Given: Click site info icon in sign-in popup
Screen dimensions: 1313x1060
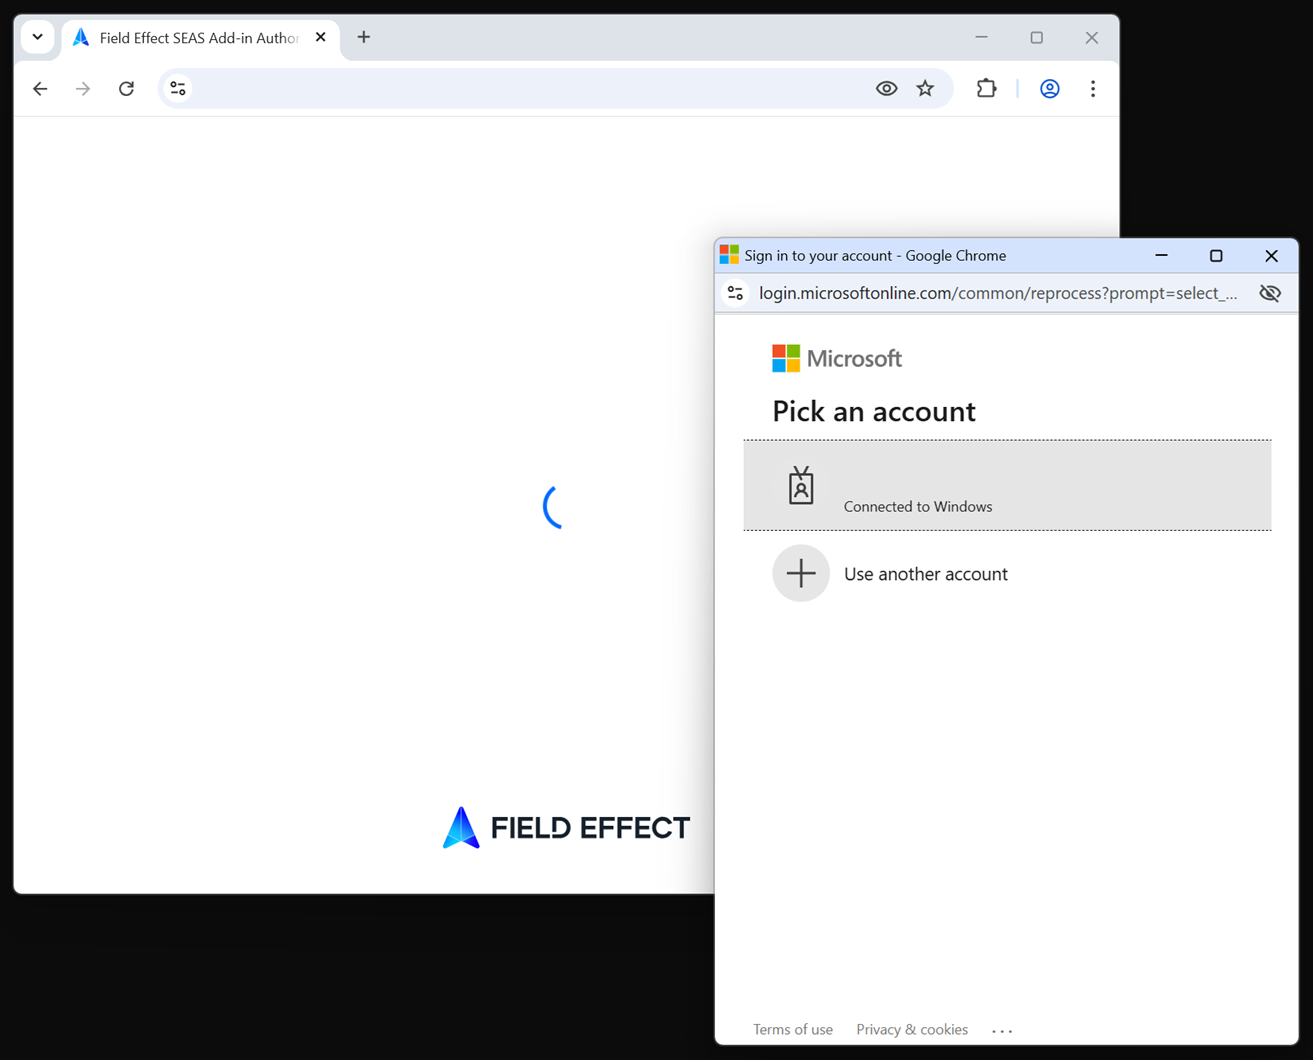Looking at the screenshot, I should 735,293.
